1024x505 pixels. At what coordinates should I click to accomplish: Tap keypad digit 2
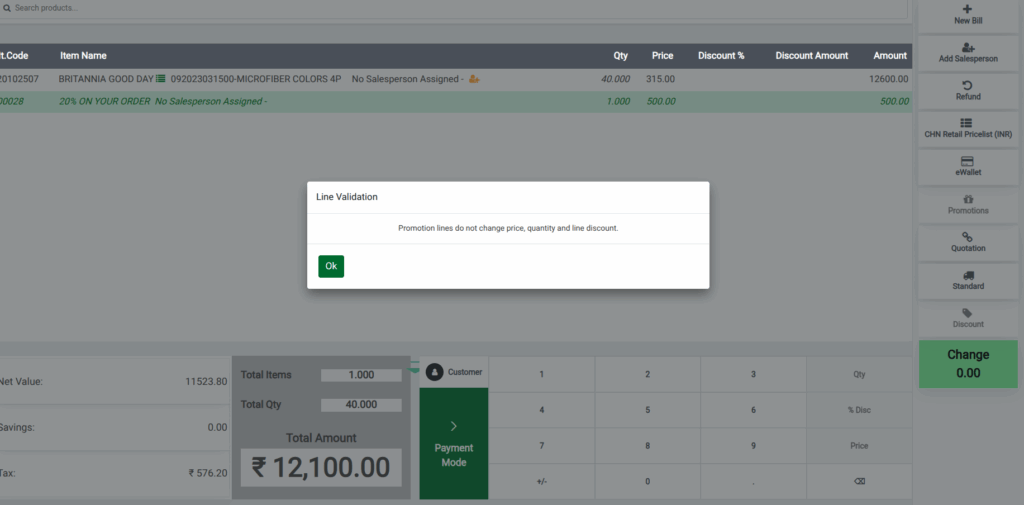647,374
